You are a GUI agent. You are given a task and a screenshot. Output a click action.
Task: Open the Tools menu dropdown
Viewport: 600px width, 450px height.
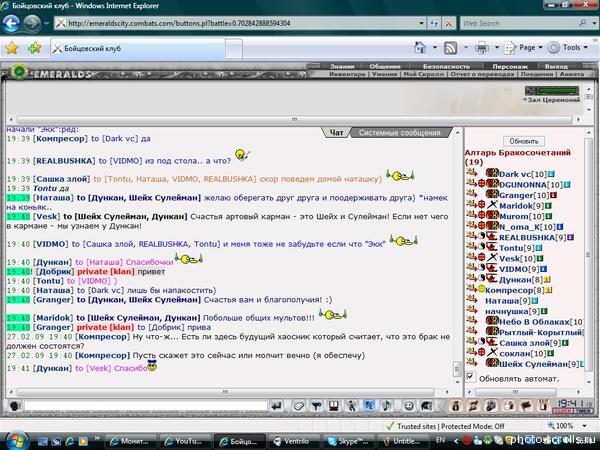(568, 48)
